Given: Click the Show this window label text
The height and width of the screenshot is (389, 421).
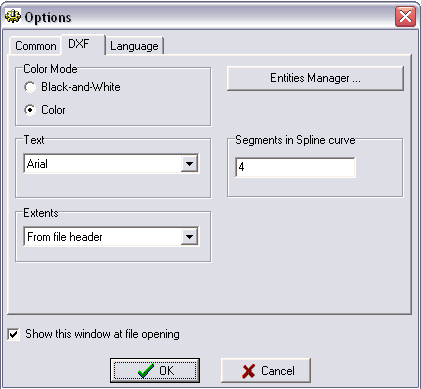Looking at the screenshot, I should [x=102, y=334].
